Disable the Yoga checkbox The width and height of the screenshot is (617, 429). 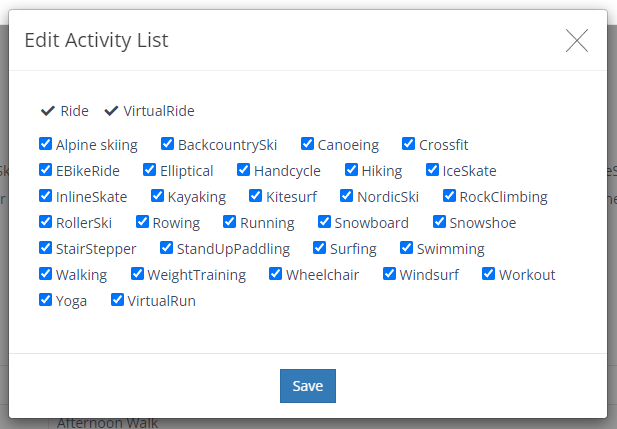[x=45, y=300]
